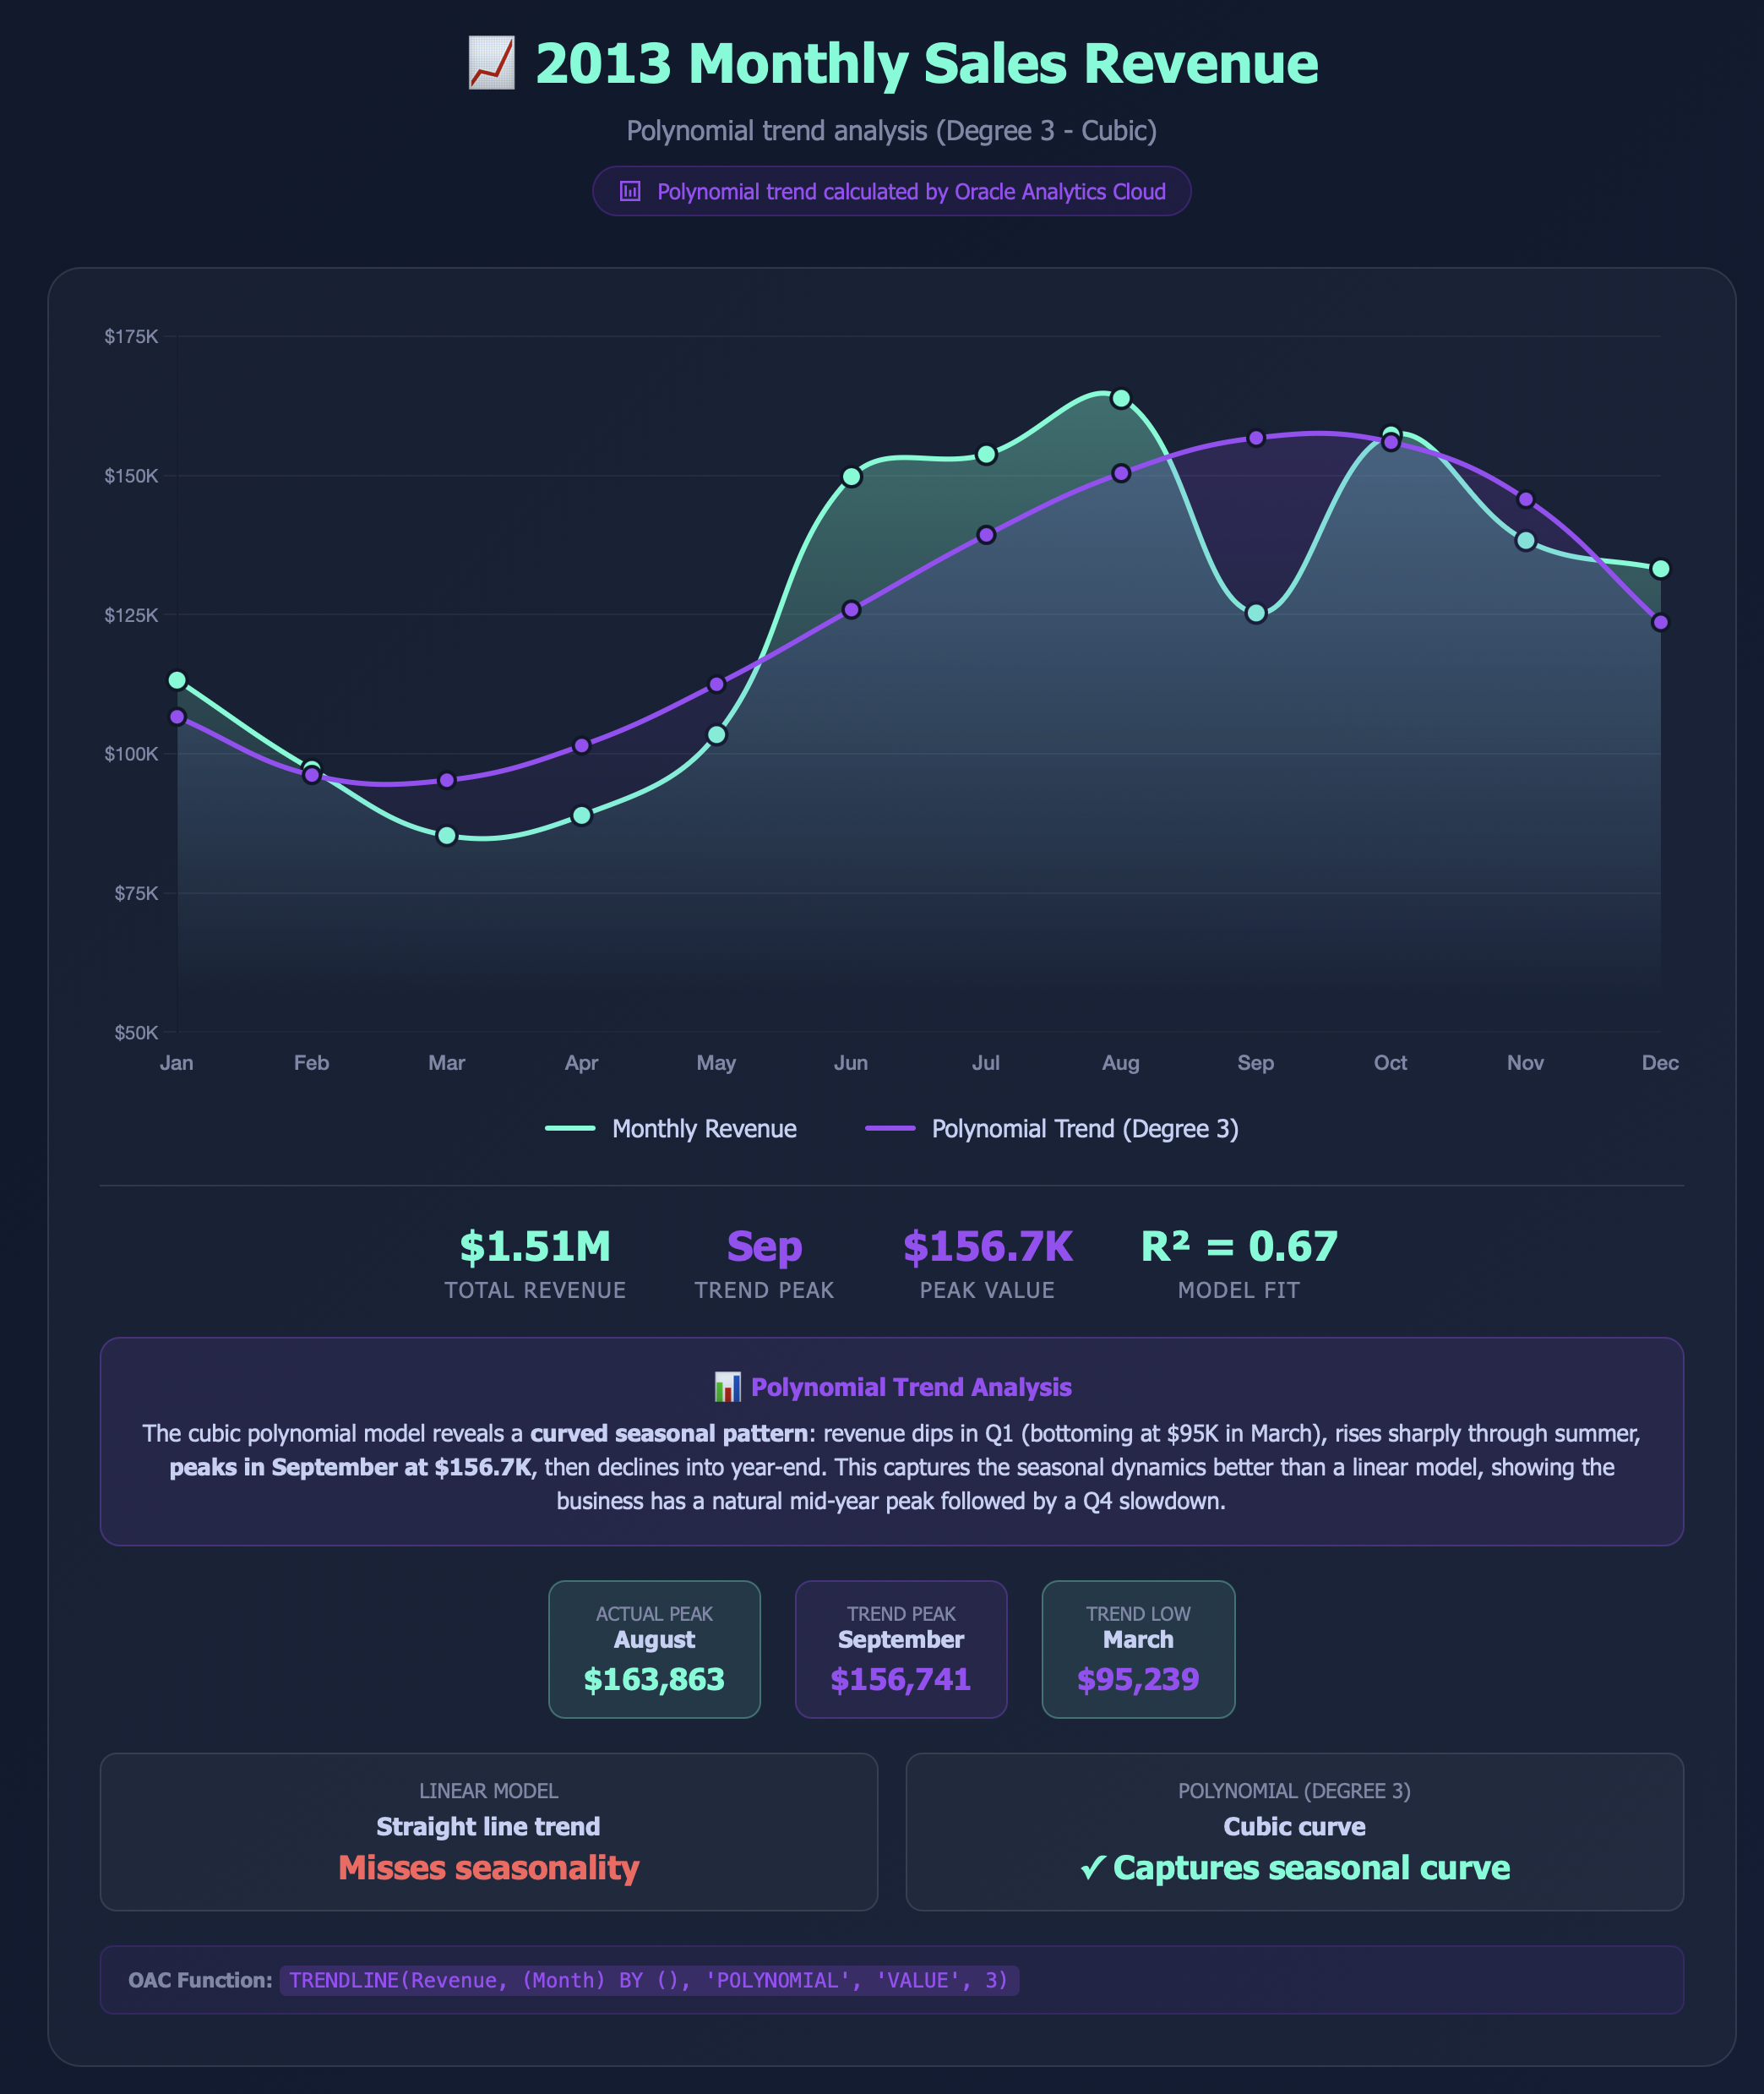The height and width of the screenshot is (2094, 1764).
Task: Click the September revenue dip data point
Action: coord(1256,614)
